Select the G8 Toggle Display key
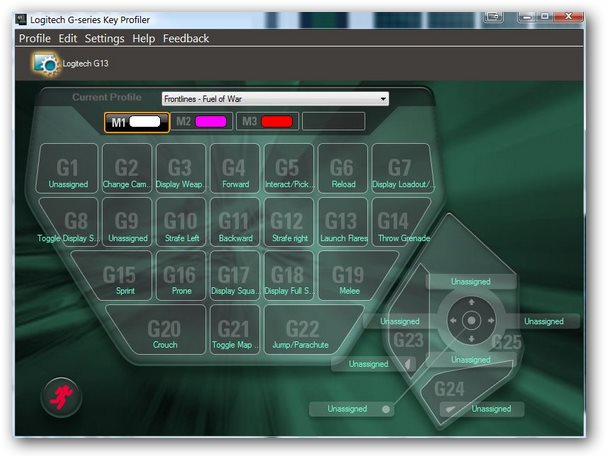Viewport: 606px width, 458px height. 73,222
